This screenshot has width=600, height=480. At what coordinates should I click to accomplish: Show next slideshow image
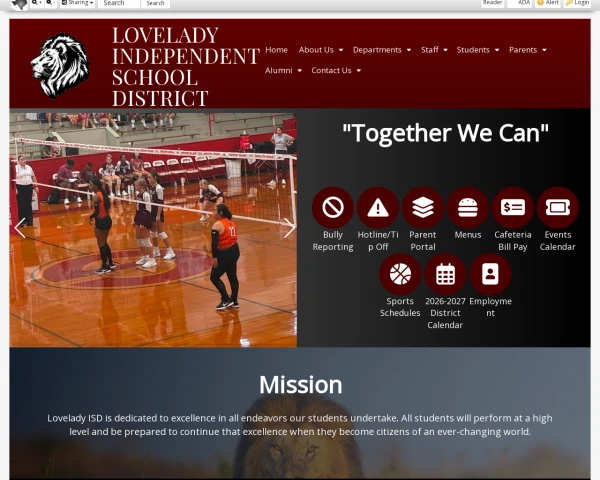pyautogui.click(x=289, y=228)
